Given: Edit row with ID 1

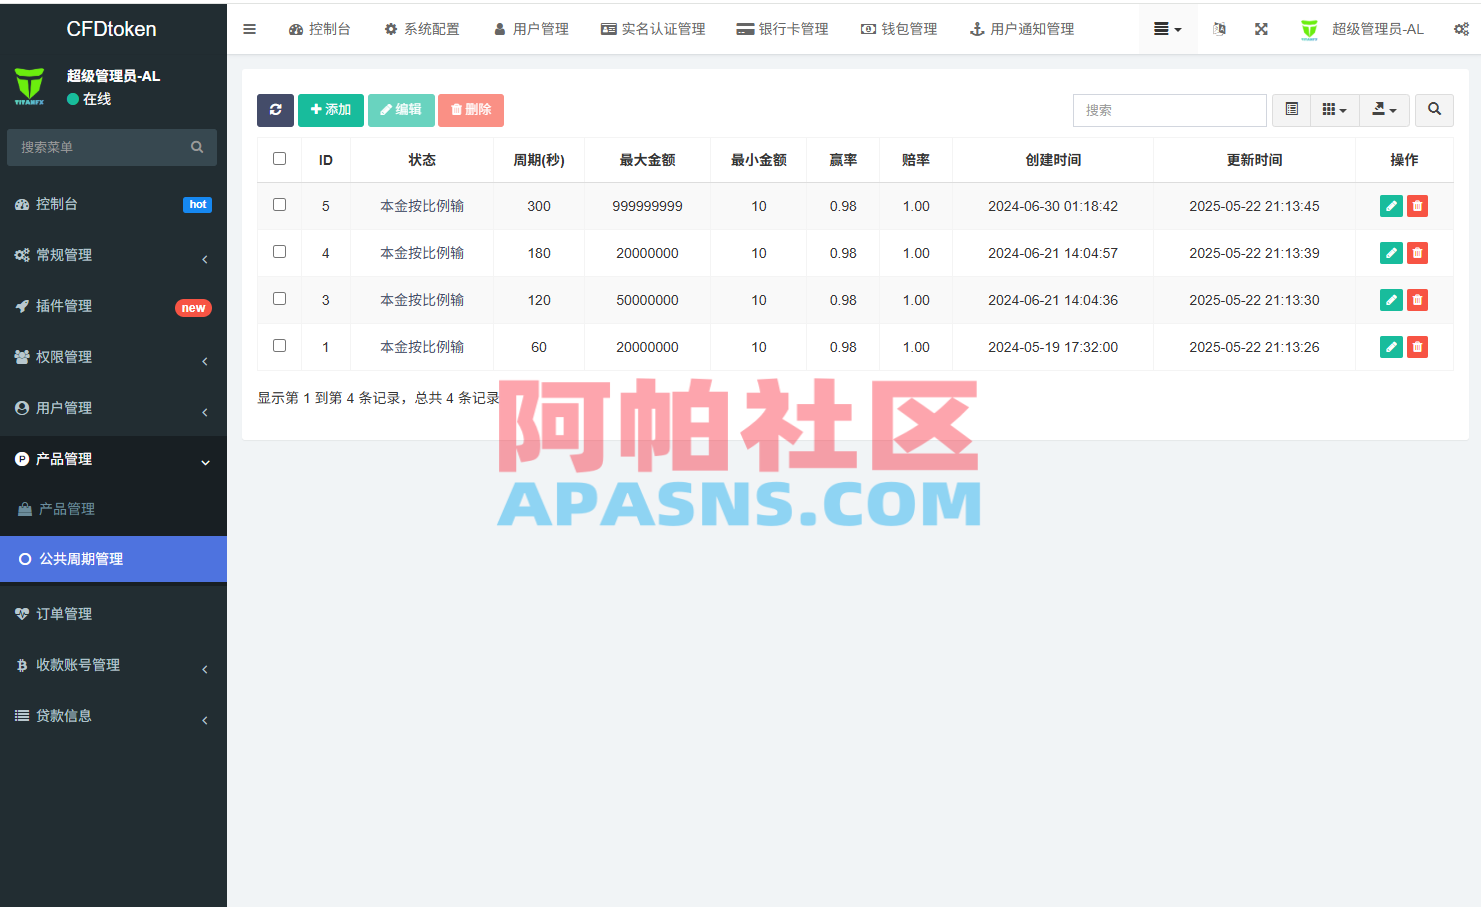Looking at the screenshot, I should [x=1391, y=347].
